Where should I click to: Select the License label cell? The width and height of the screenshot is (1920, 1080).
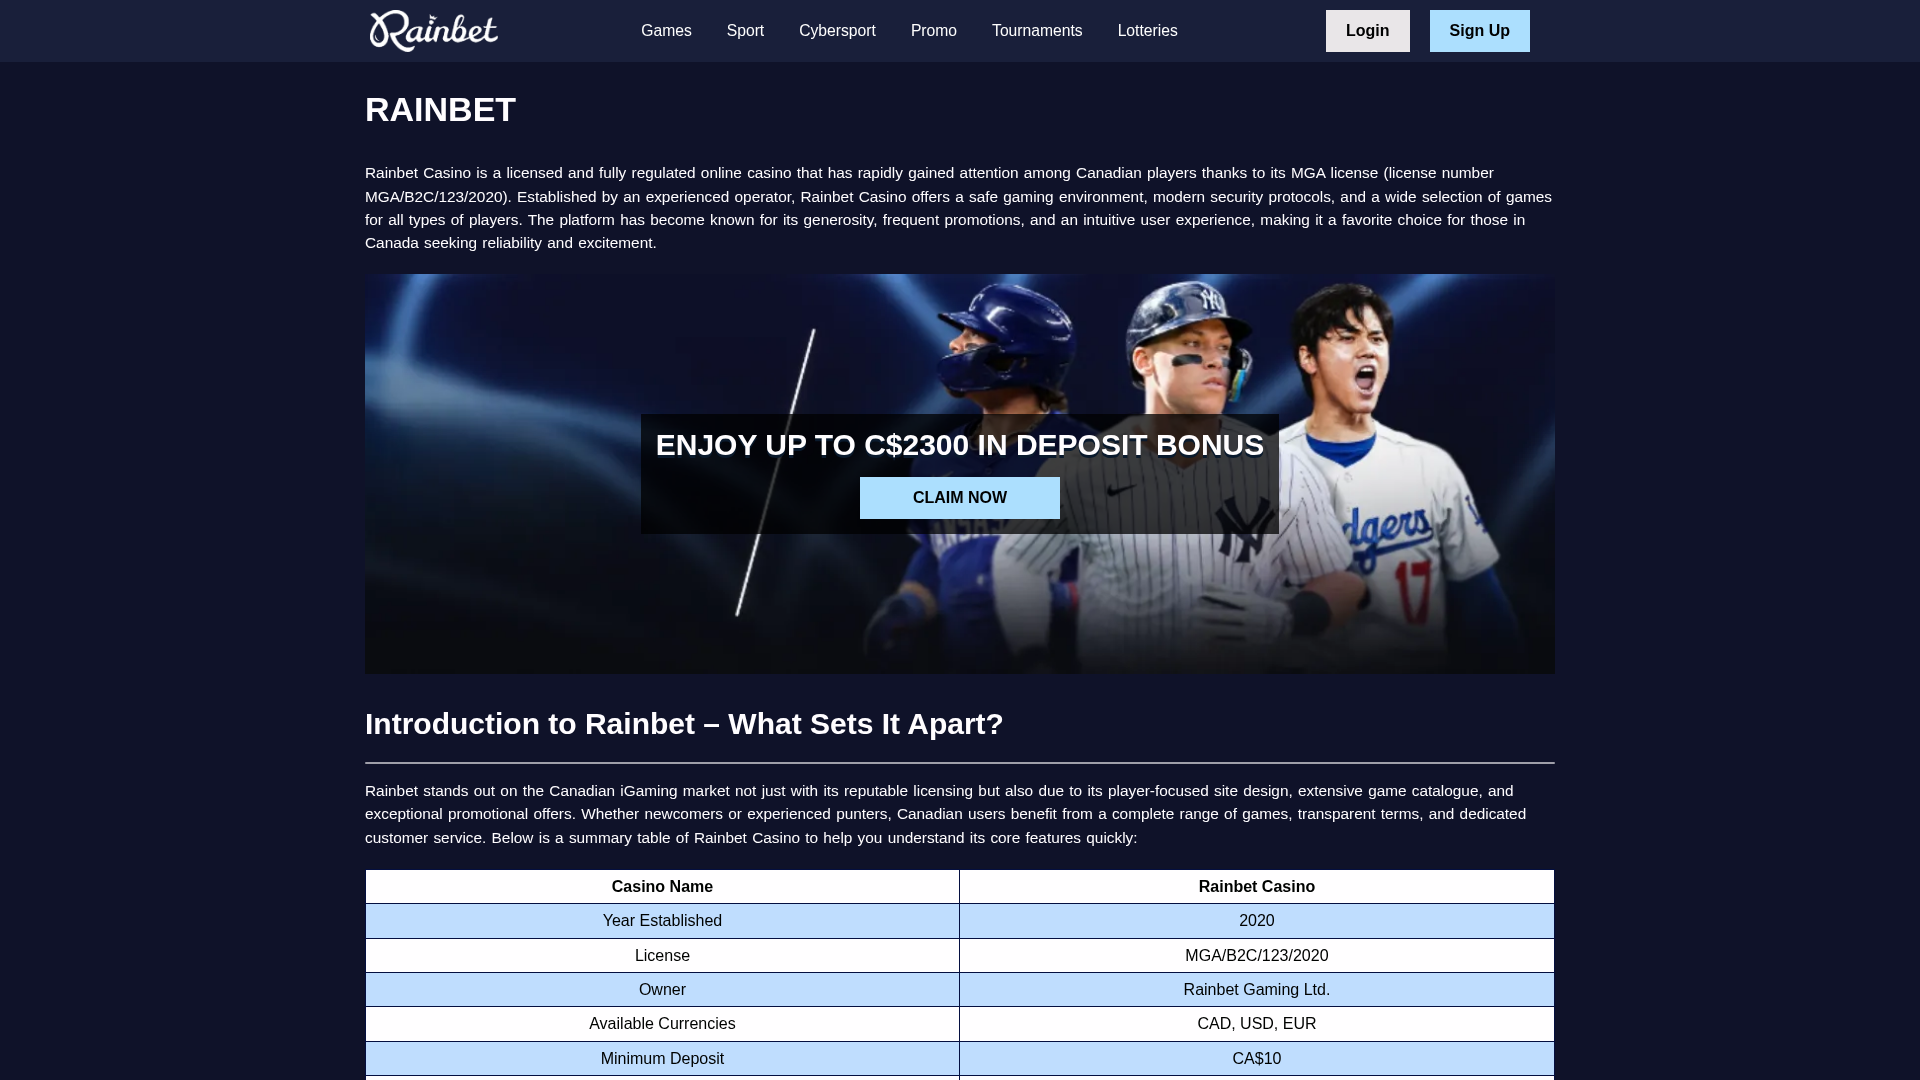coord(662,956)
